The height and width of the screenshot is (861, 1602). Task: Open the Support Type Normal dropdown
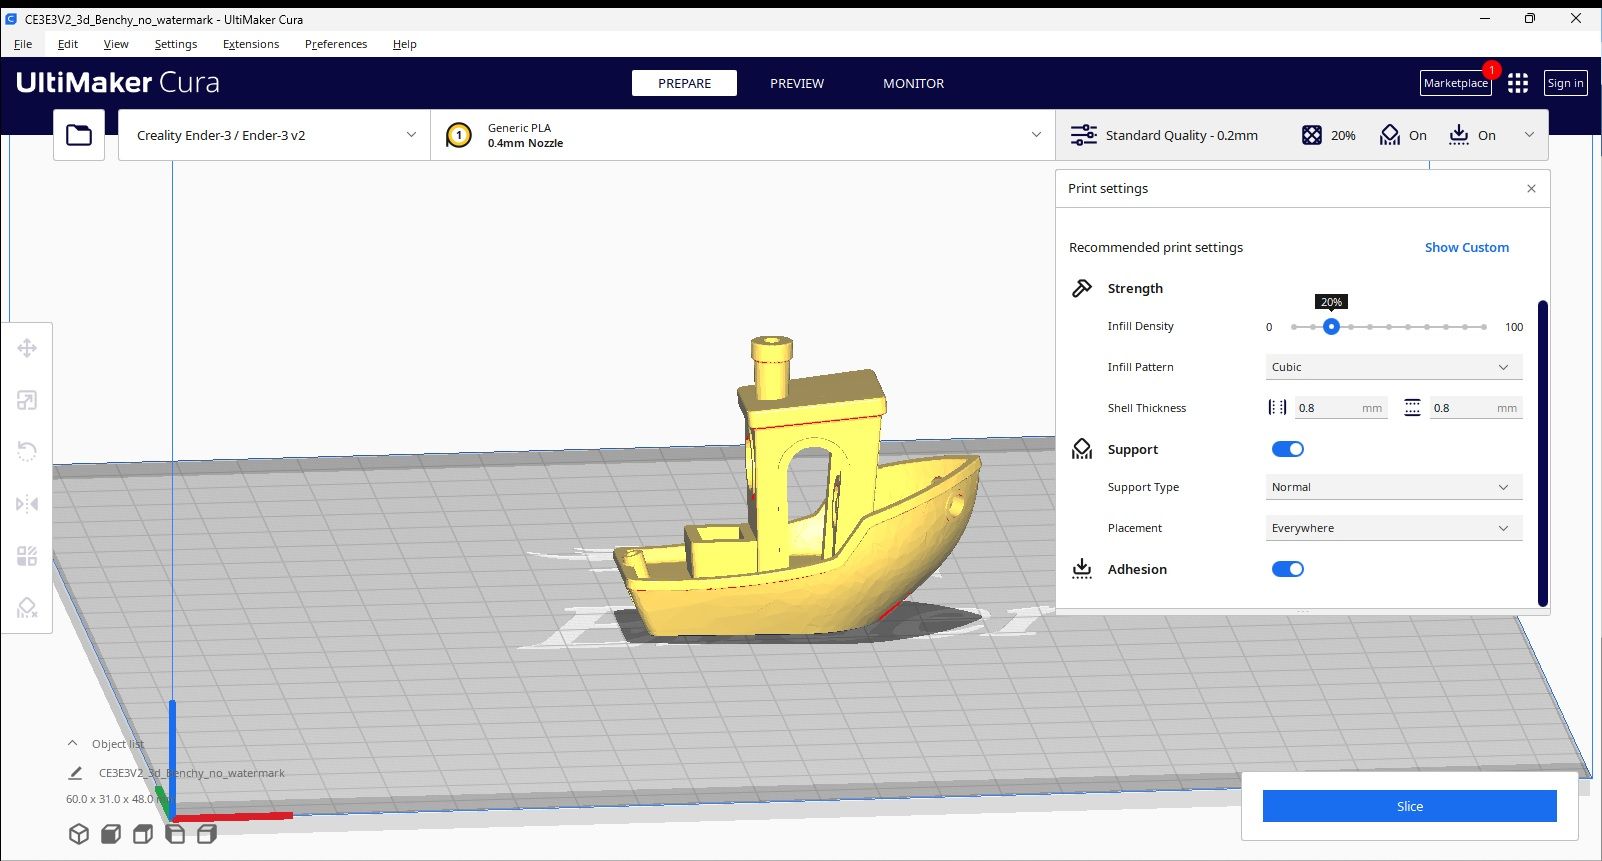point(1394,487)
